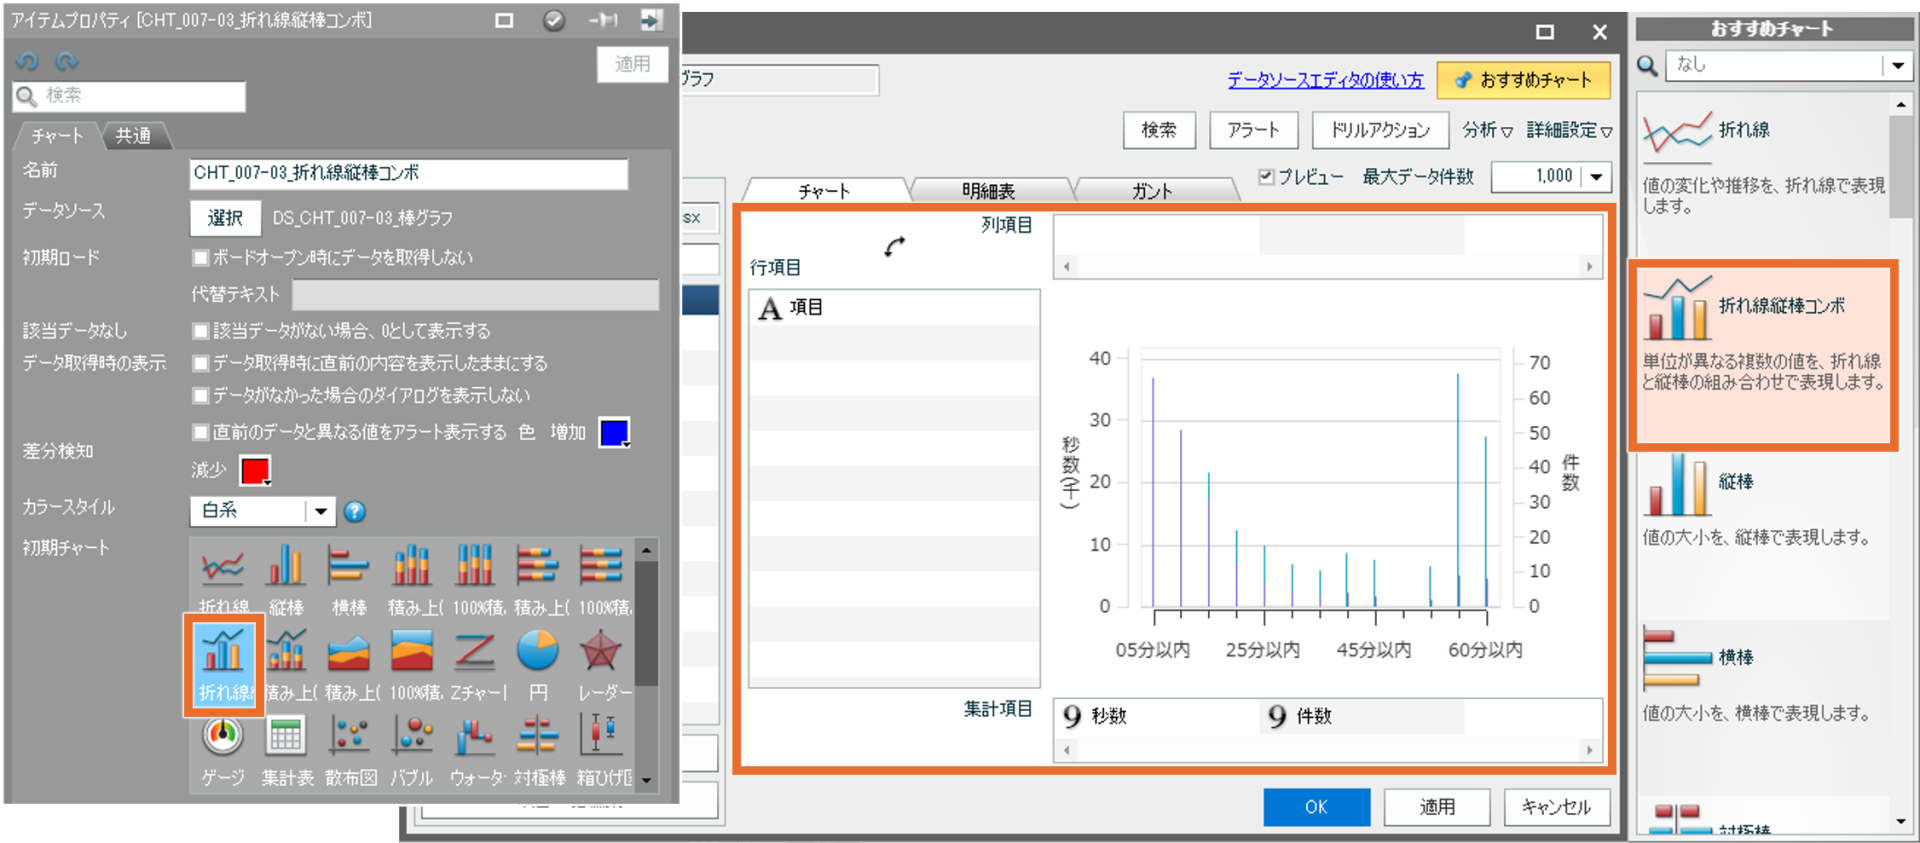1920x843 pixels.
Task: Open the color style help question-mark icon
Action: [355, 512]
